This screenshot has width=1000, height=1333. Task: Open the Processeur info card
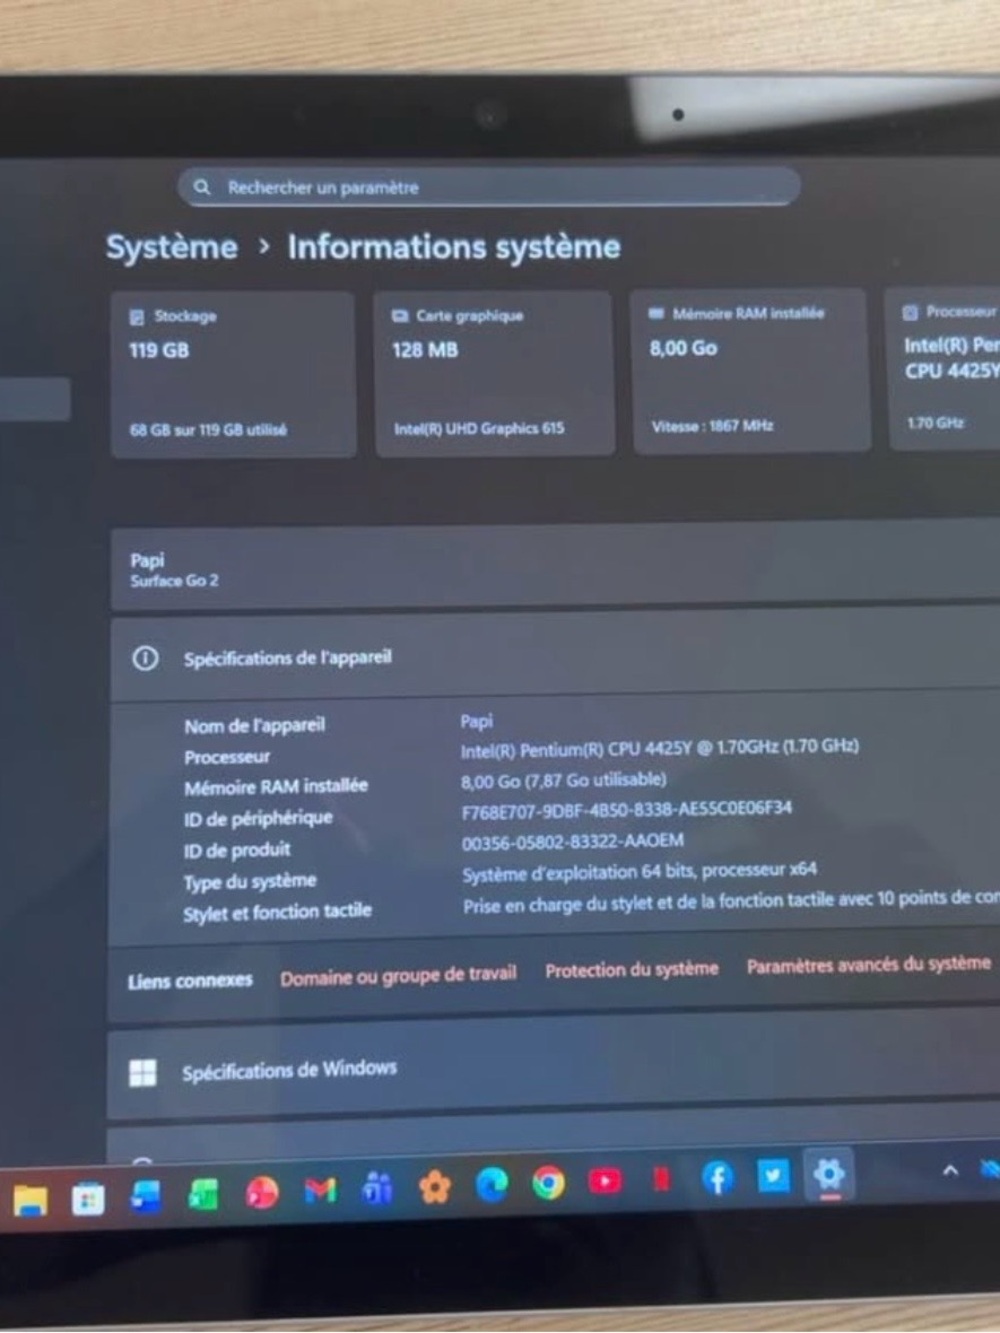point(943,367)
